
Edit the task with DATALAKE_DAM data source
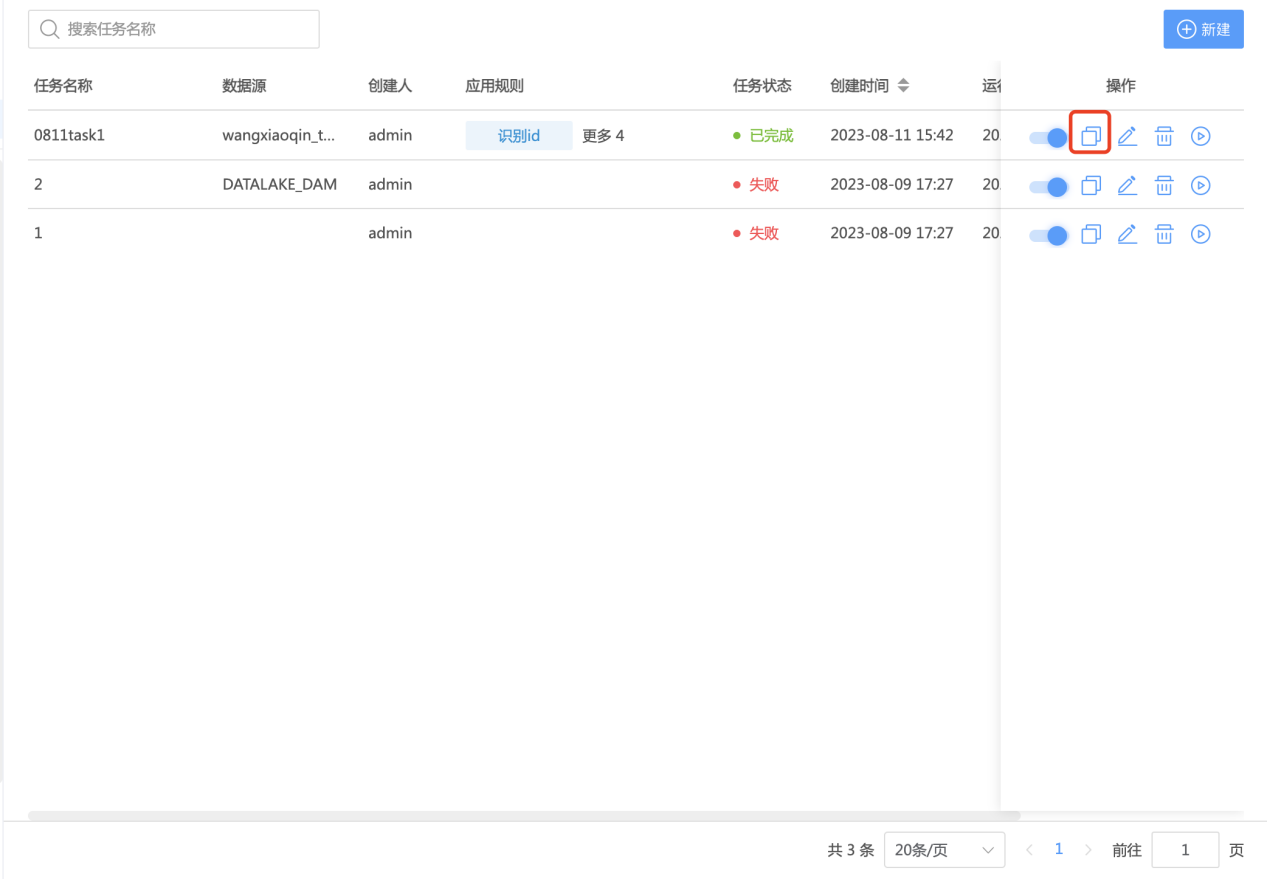click(x=1127, y=185)
